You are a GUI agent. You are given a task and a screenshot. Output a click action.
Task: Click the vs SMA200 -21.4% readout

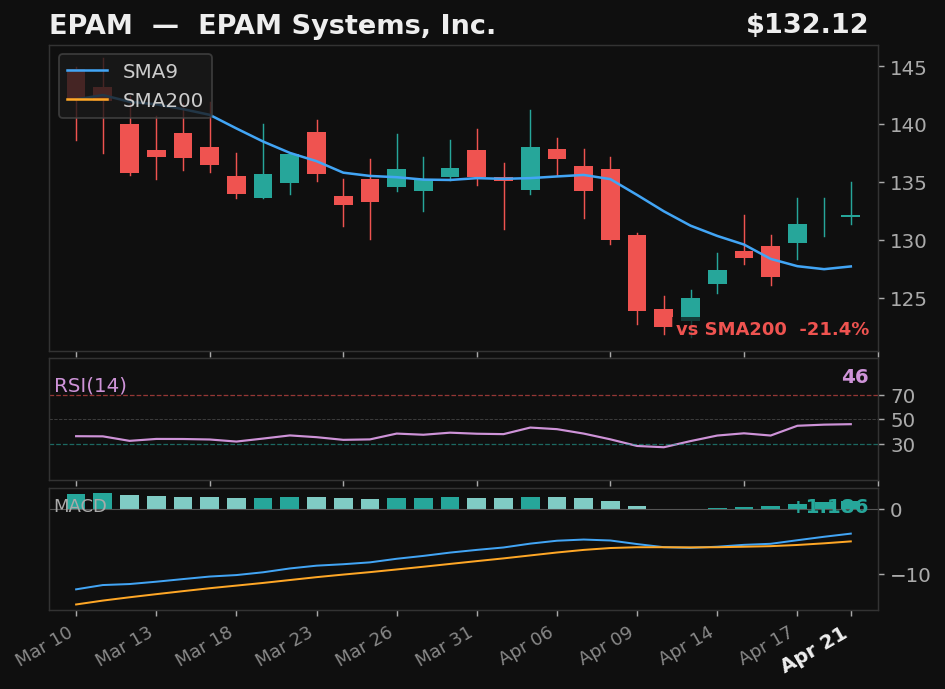773,328
